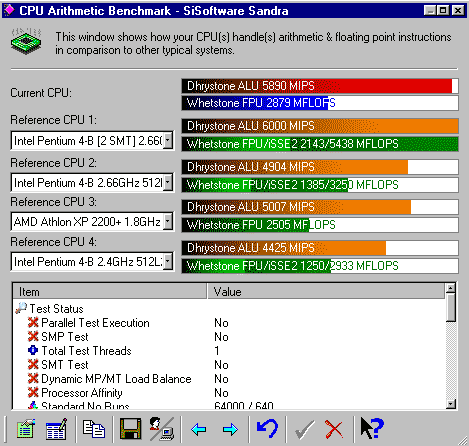Screen dimensions: 469x446
Task: Click the list scrollbar up arrow
Action: tap(451, 288)
